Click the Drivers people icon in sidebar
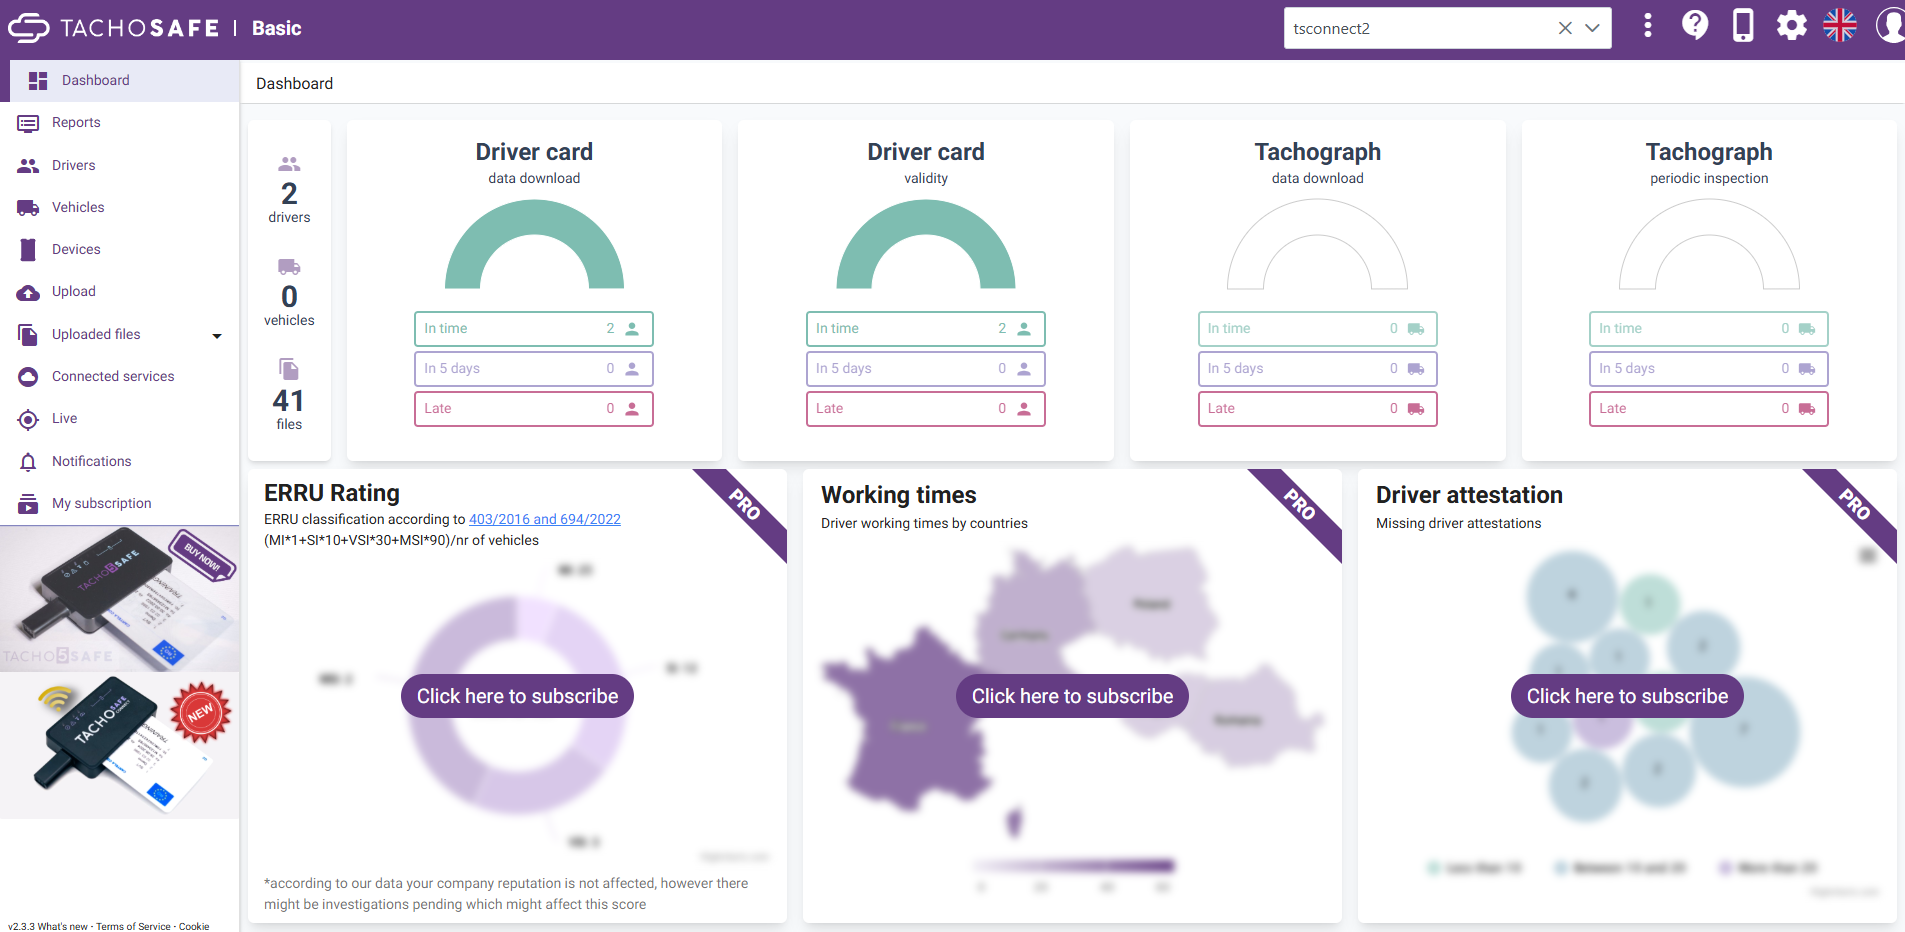This screenshot has width=1905, height=932. tap(28, 166)
